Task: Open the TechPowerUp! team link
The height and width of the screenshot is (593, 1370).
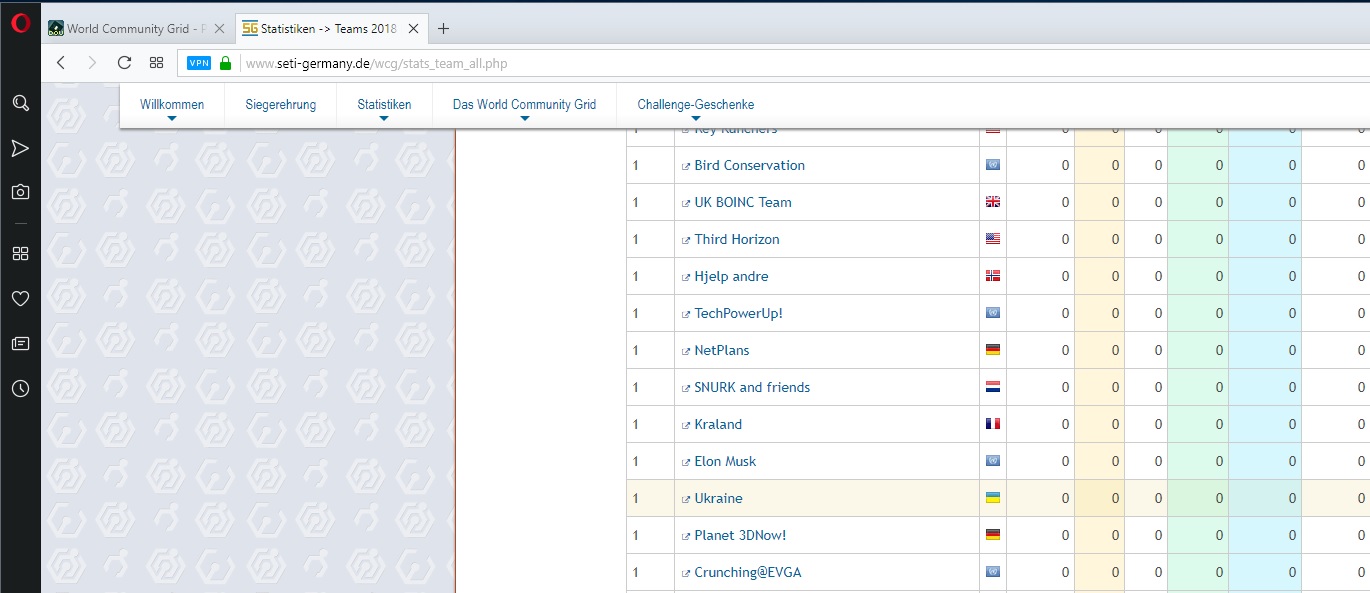Action: tap(738, 313)
